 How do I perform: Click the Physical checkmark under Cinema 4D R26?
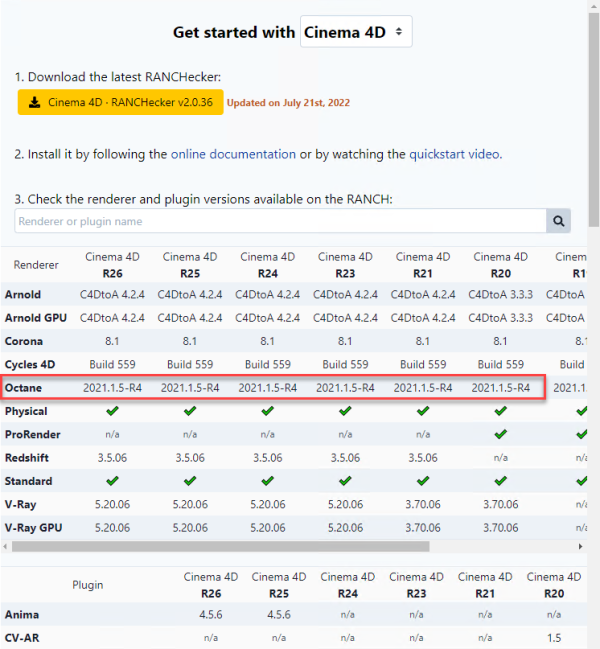point(111,411)
